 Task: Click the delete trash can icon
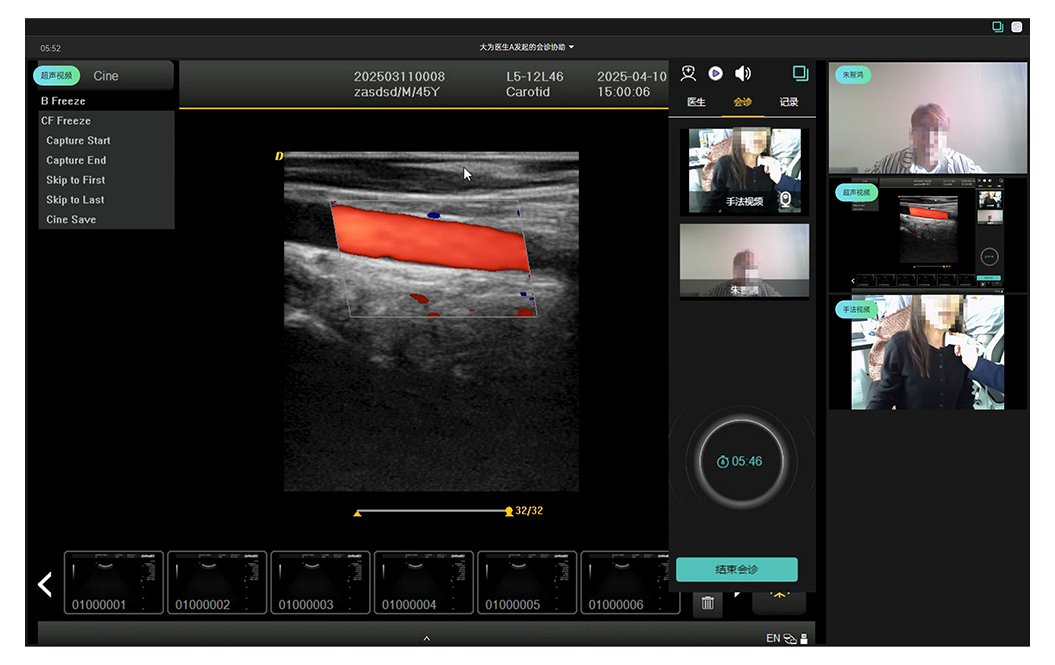[x=707, y=603]
